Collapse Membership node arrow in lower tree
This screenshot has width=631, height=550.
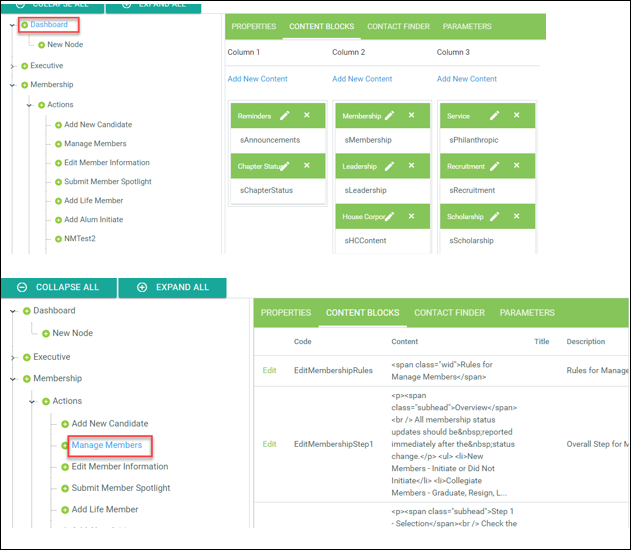point(12,379)
